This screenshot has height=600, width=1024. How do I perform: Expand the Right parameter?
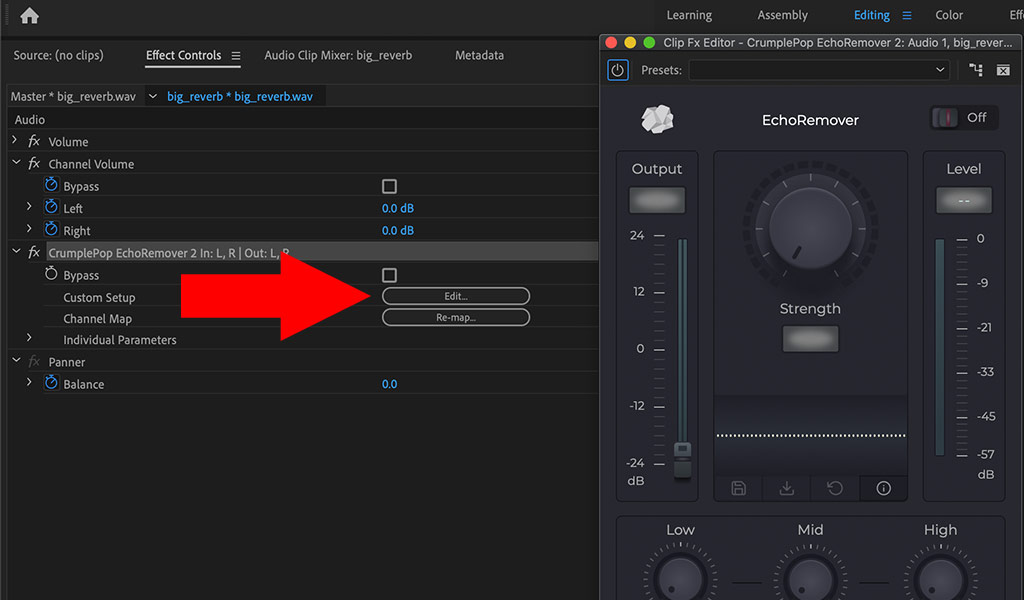(x=29, y=229)
